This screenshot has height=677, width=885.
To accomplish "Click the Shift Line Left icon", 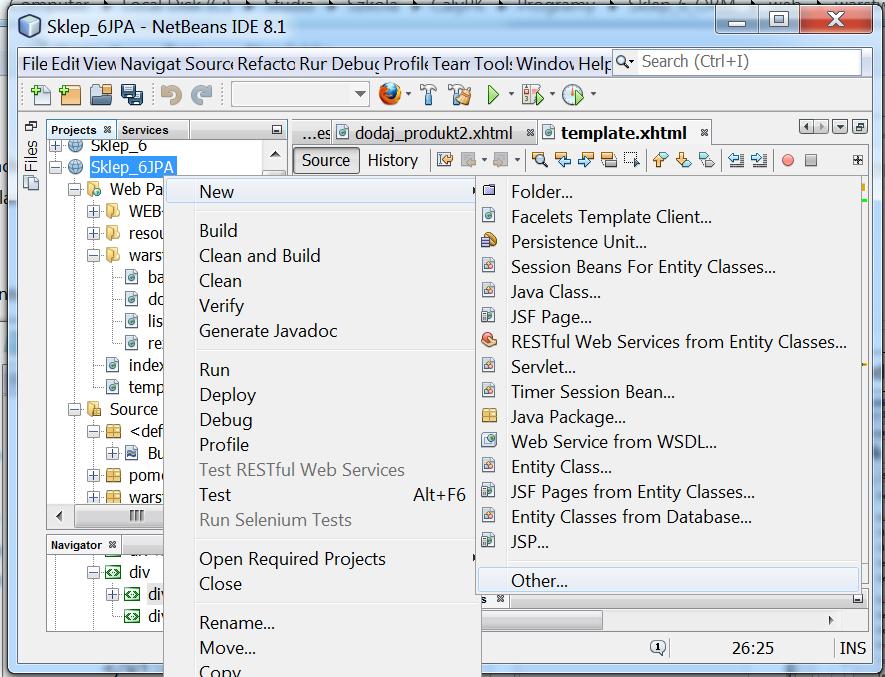I will (x=735, y=160).
